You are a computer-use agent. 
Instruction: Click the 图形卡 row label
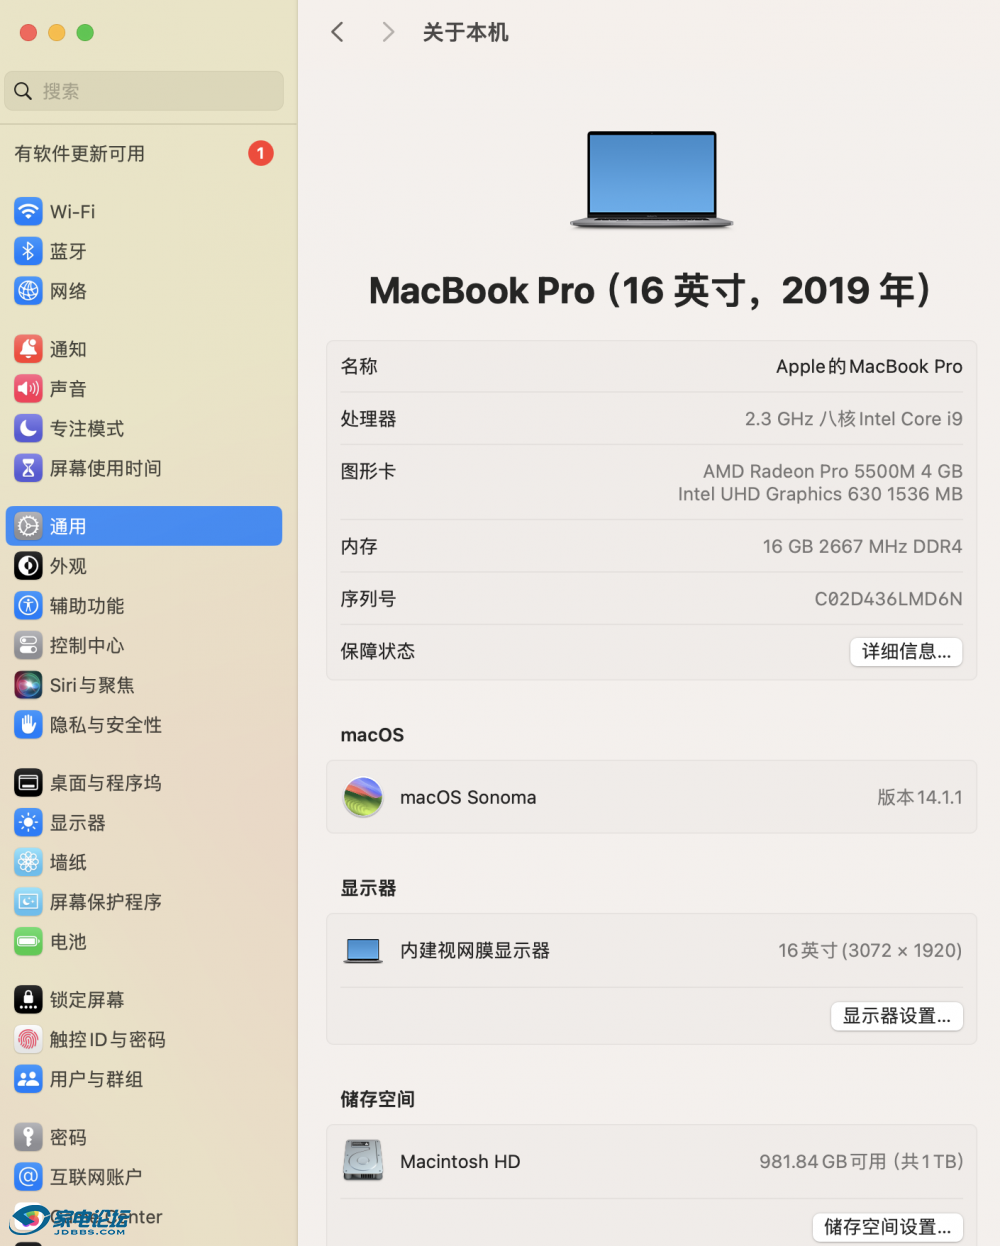(368, 471)
